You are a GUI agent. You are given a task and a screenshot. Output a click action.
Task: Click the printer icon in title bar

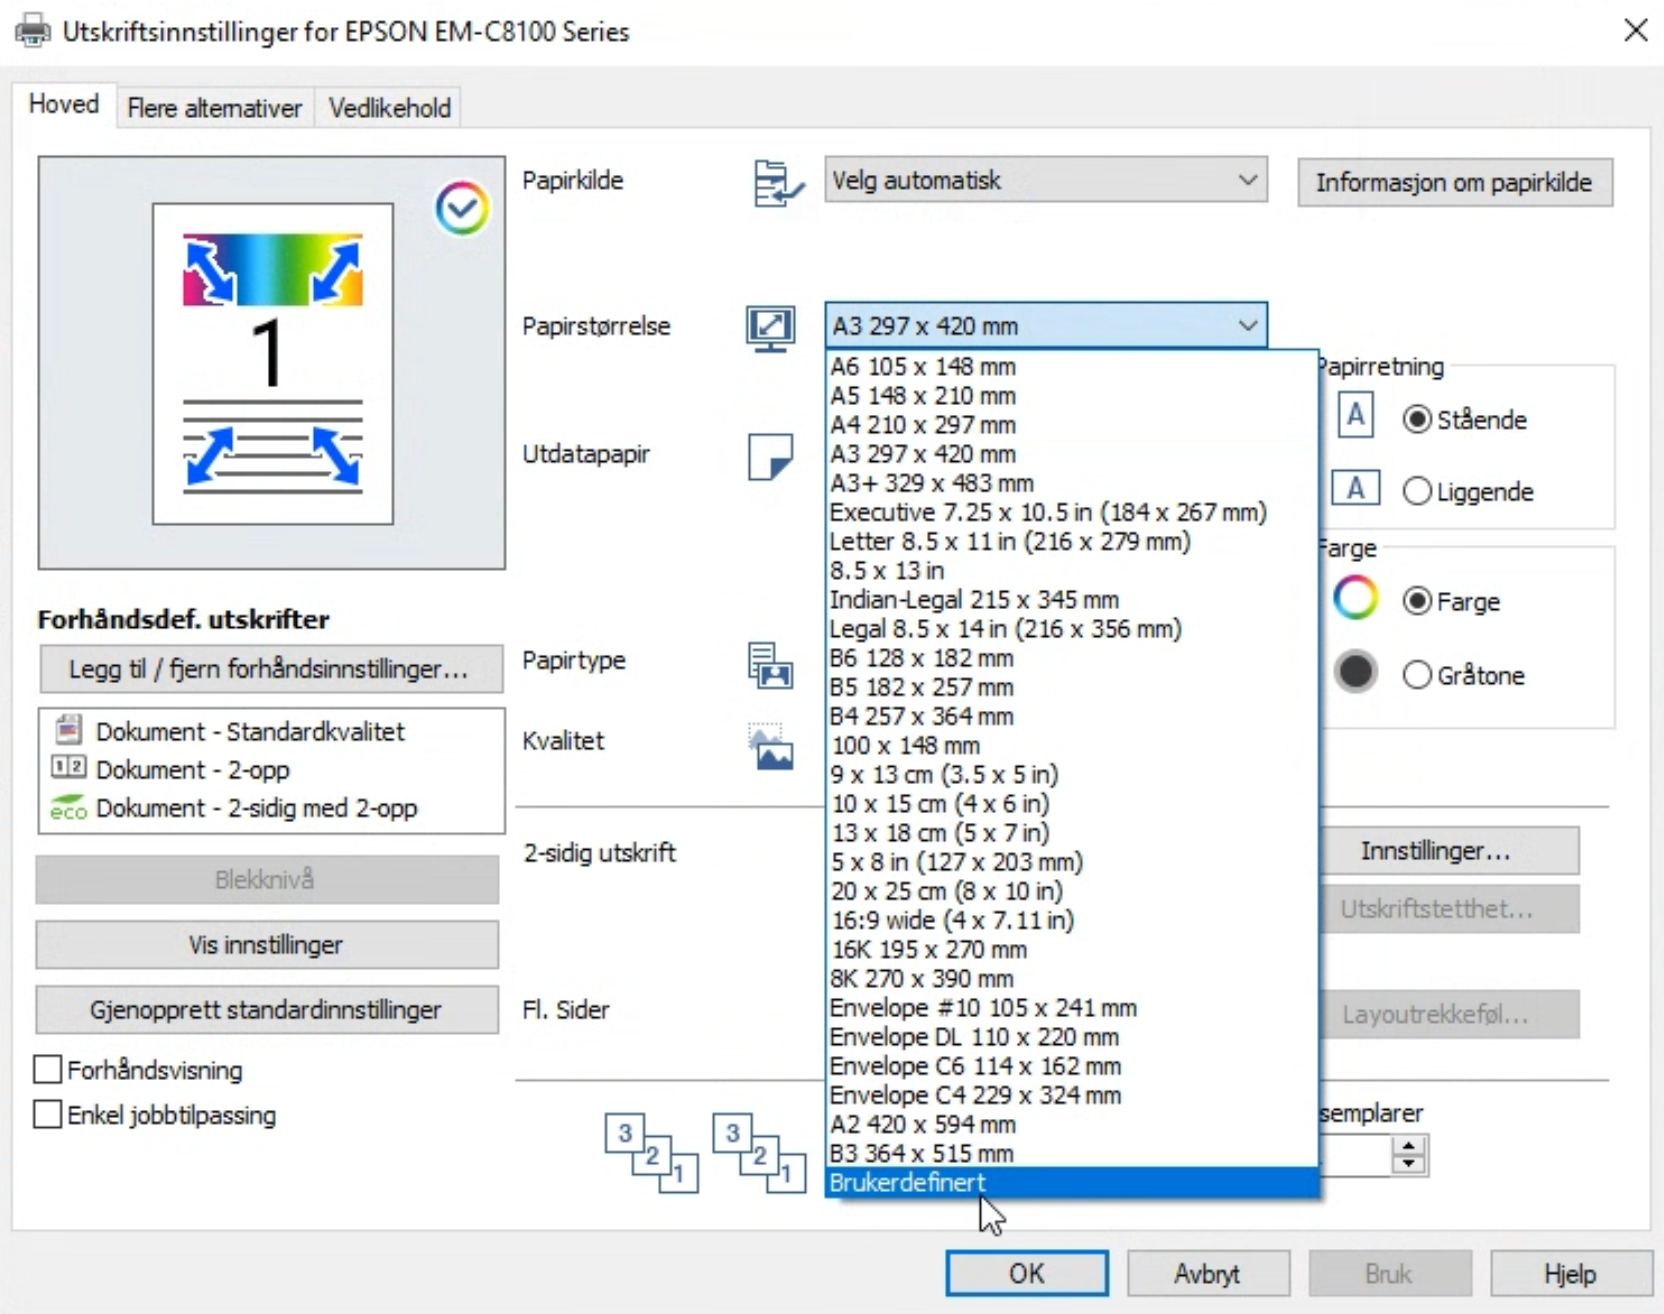(x=32, y=30)
